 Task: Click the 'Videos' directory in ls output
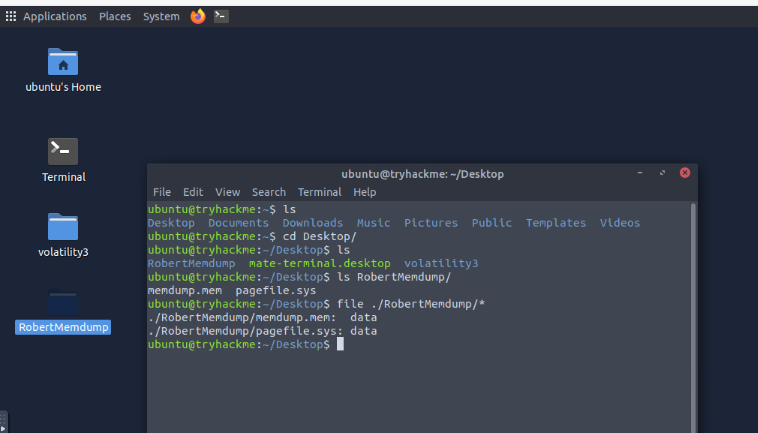[620, 223]
